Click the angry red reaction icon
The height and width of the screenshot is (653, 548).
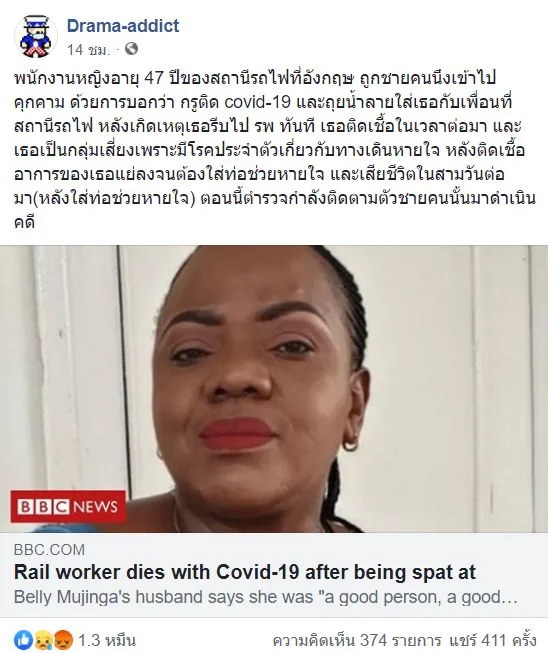click(x=63, y=640)
